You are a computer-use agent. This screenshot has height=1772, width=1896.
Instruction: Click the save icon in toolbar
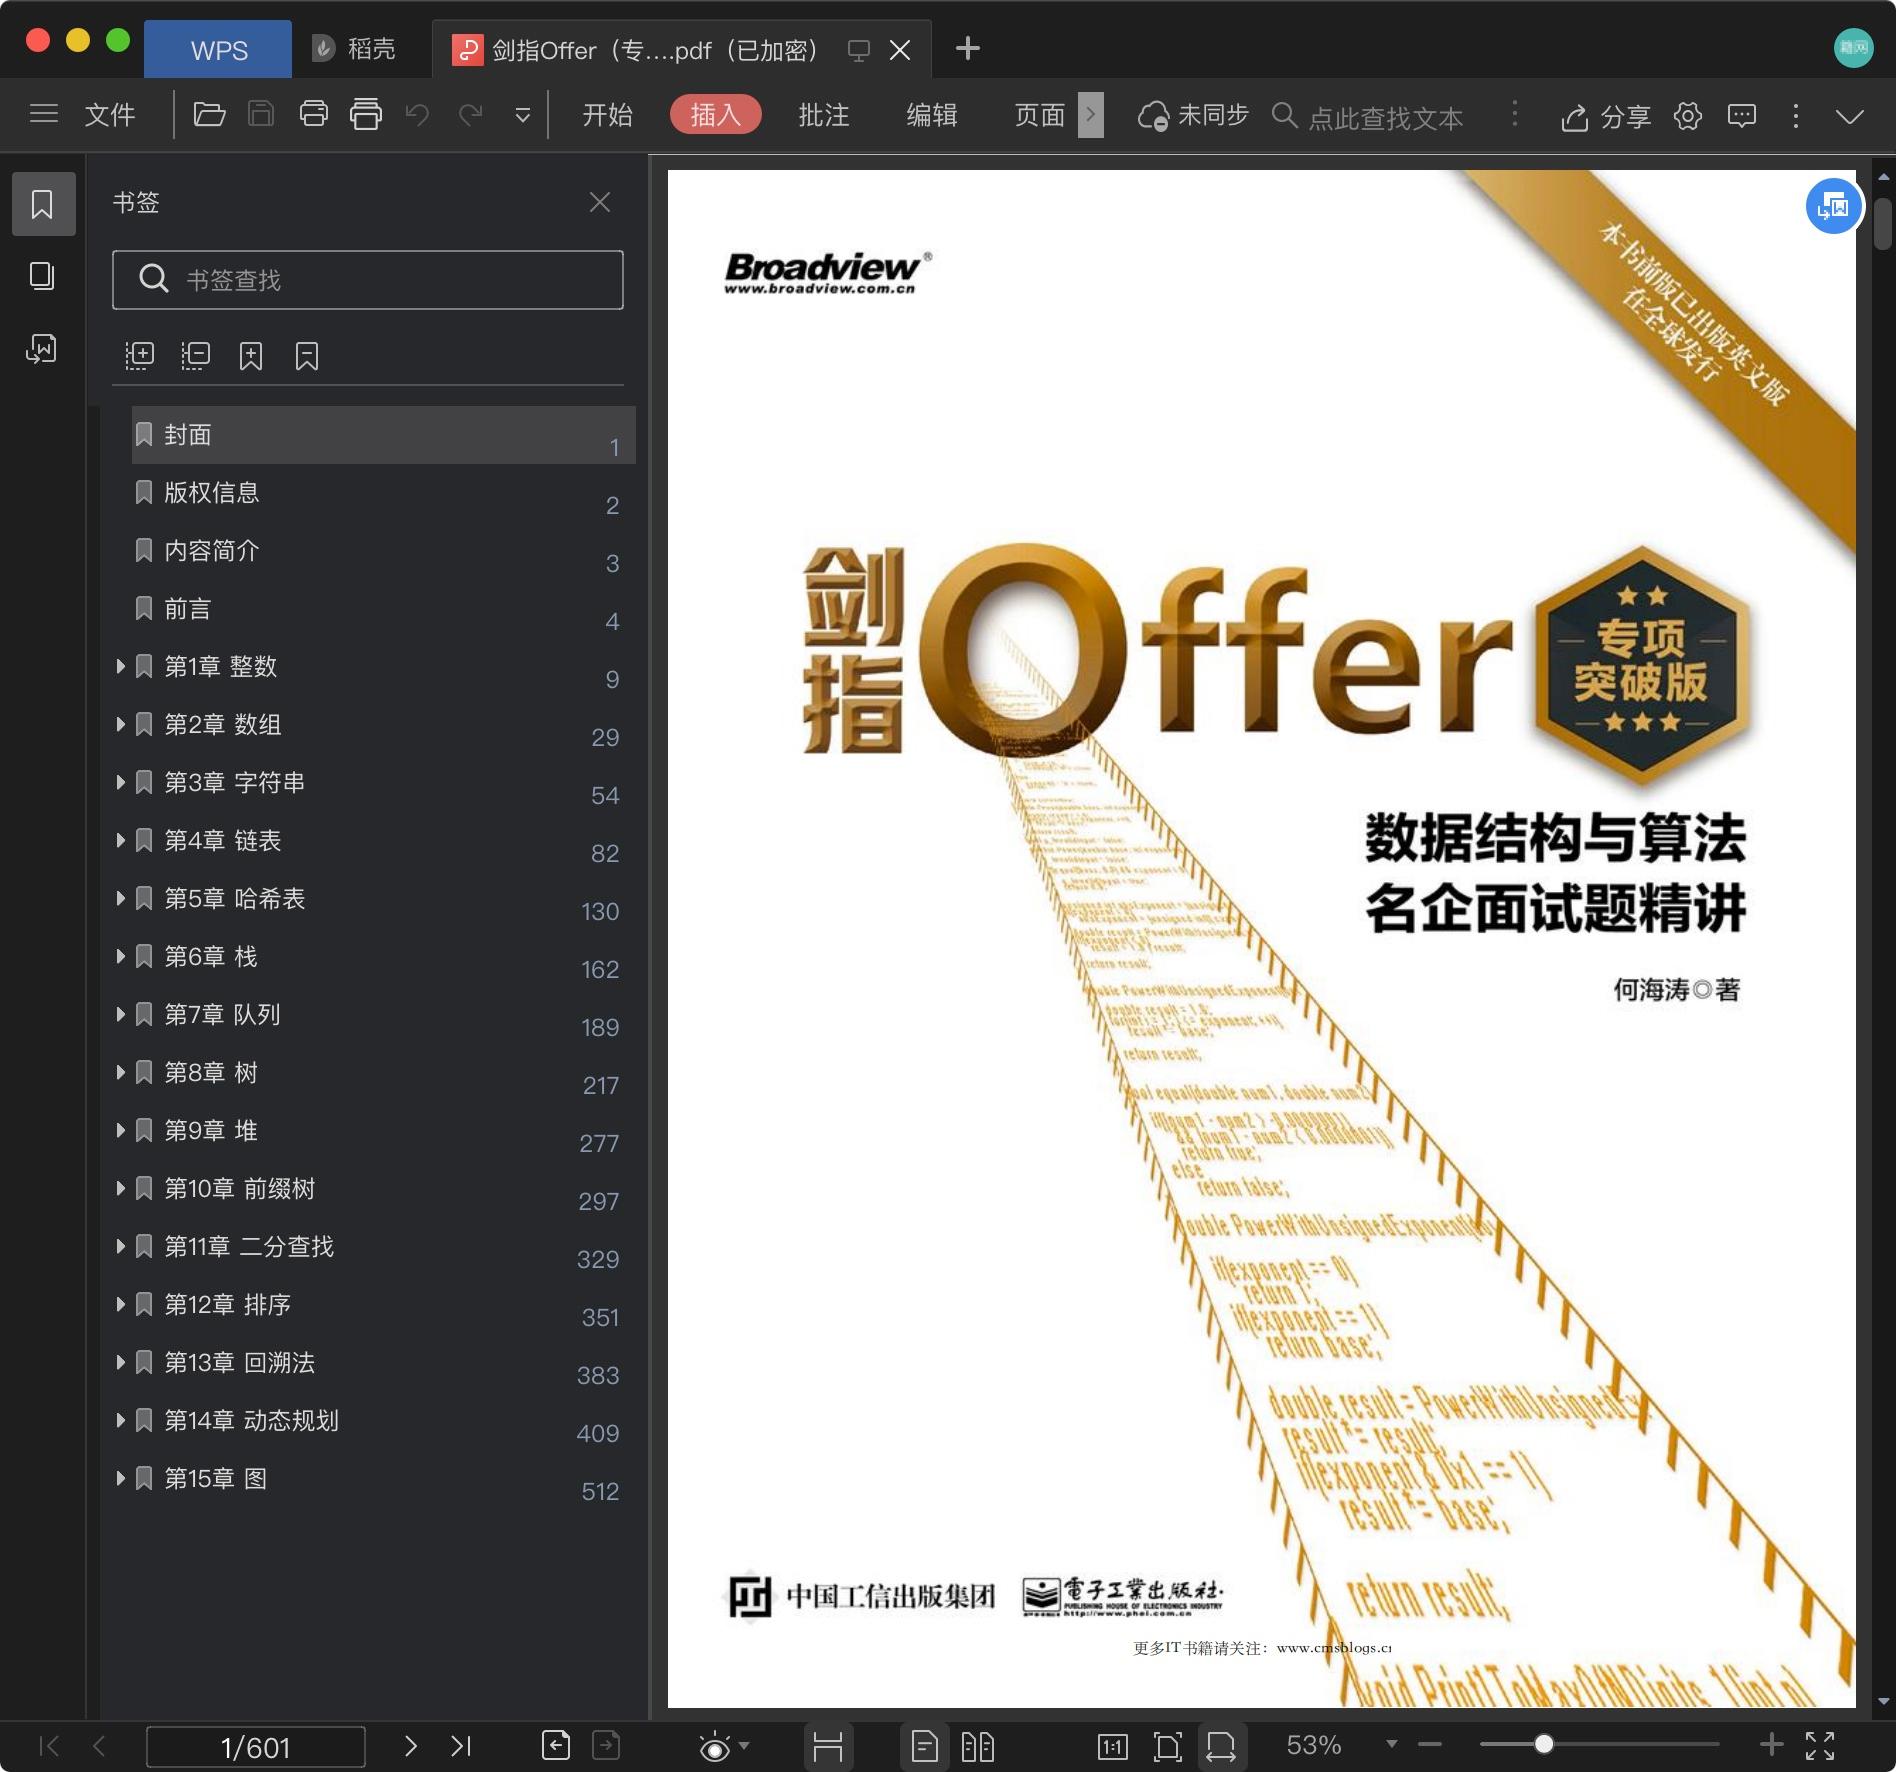261,114
